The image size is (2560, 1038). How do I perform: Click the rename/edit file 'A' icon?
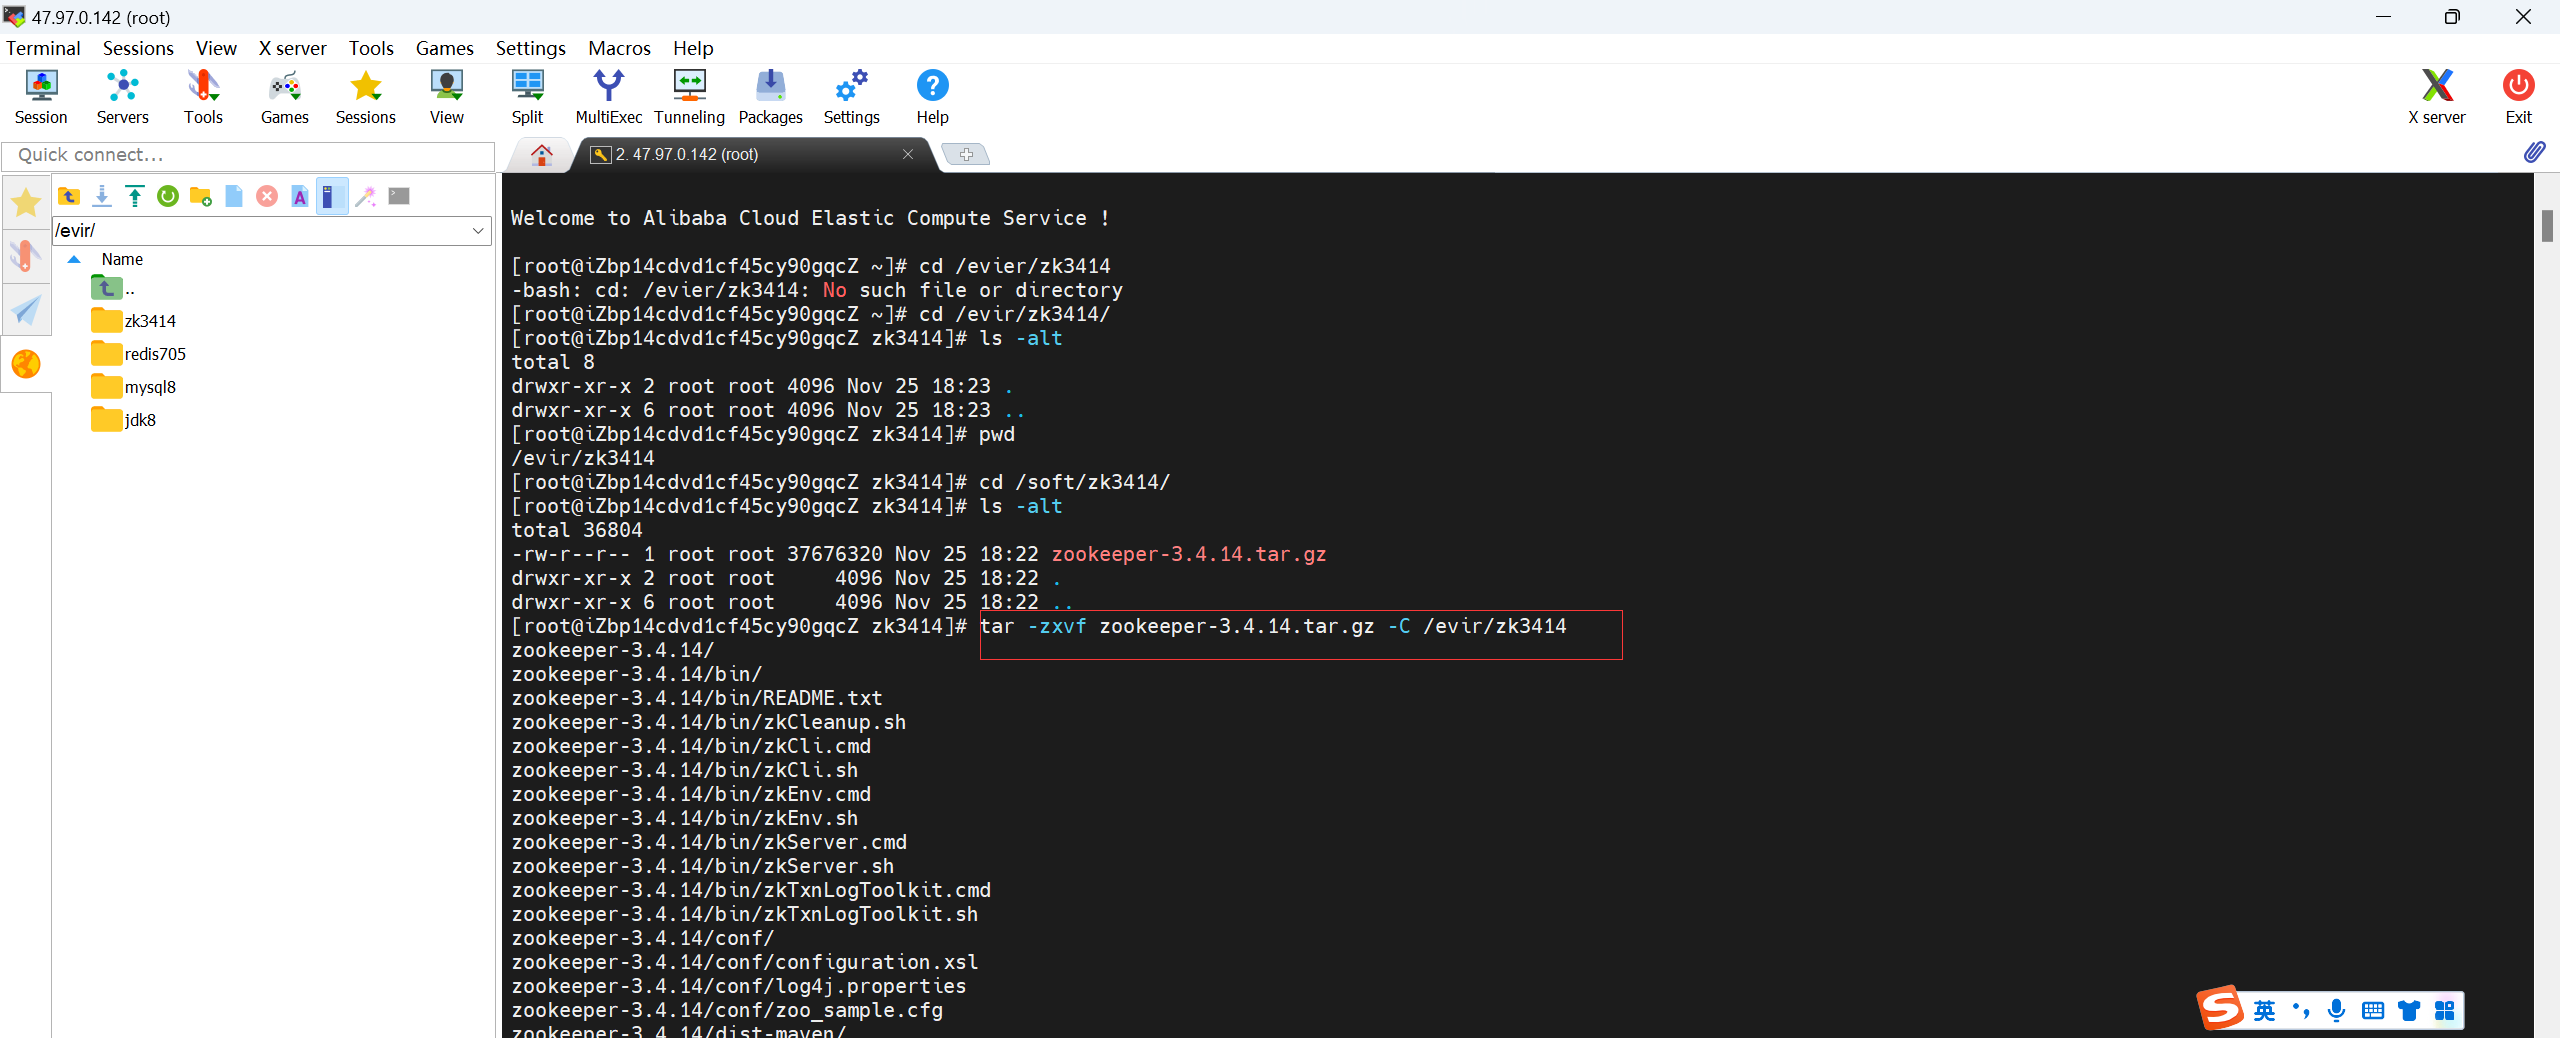click(300, 196)
